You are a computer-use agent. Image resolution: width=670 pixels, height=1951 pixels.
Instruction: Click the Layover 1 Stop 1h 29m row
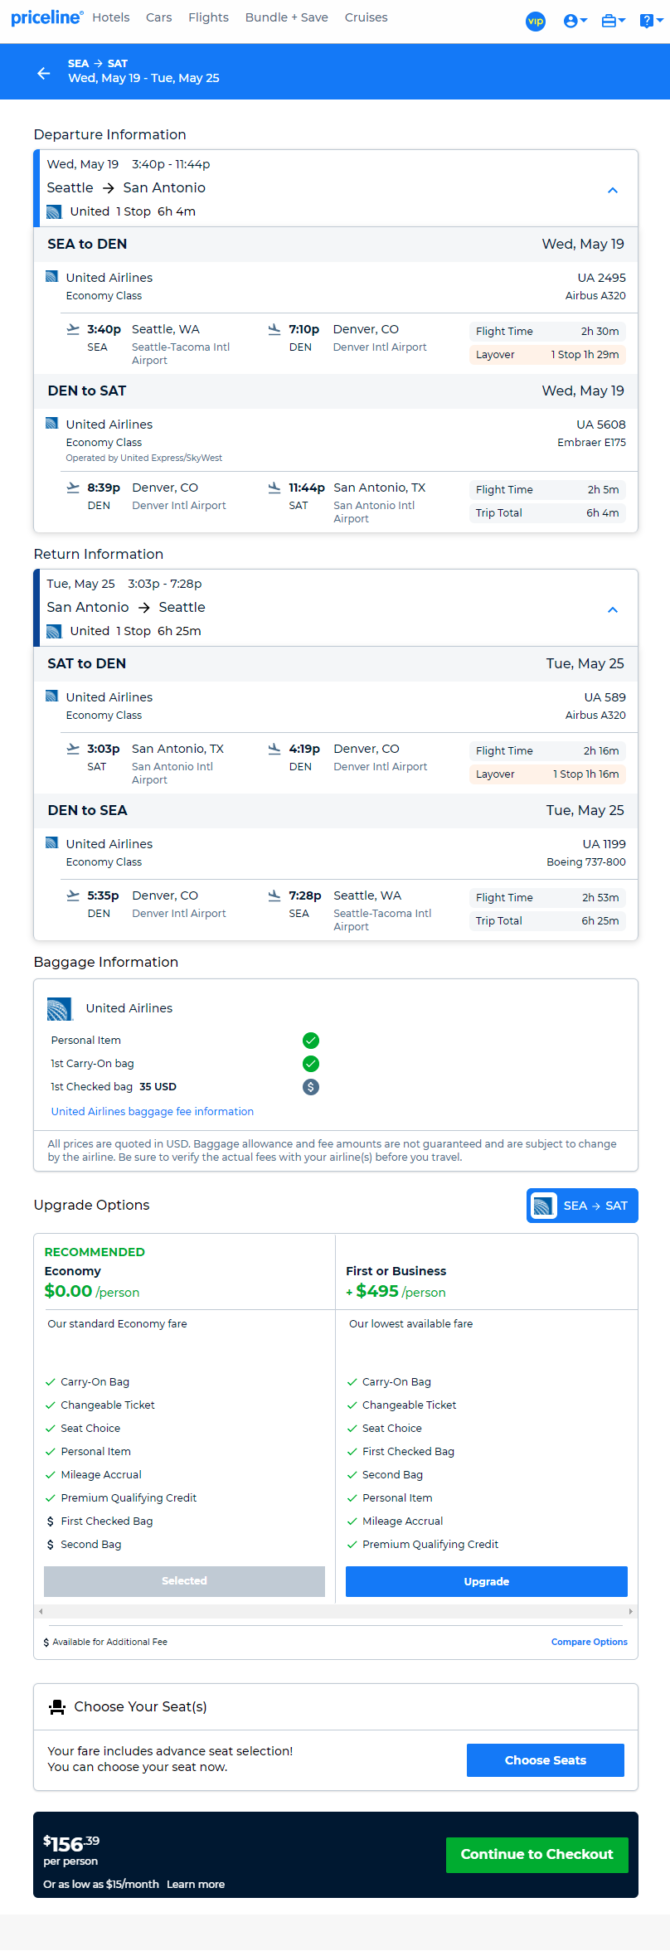point(548,355)
